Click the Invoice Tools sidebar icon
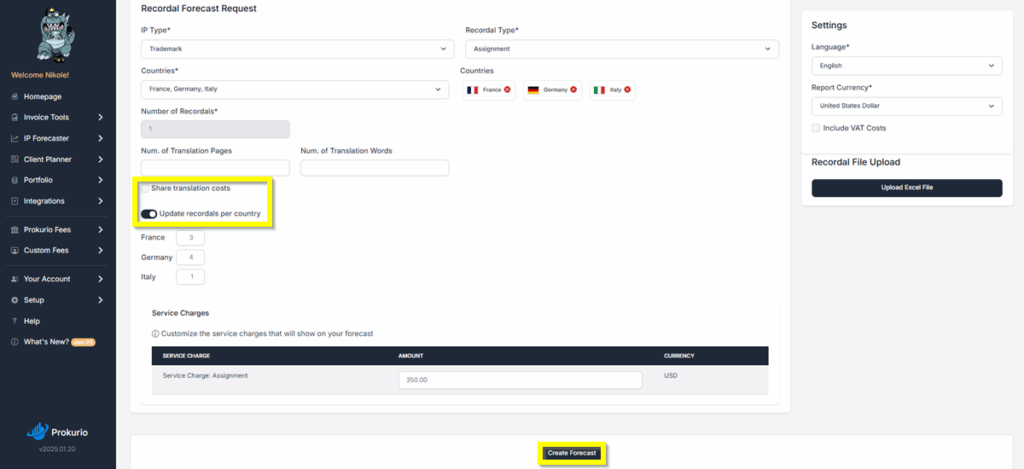This screenshot has width=1024, height=469. click(14, 117)
